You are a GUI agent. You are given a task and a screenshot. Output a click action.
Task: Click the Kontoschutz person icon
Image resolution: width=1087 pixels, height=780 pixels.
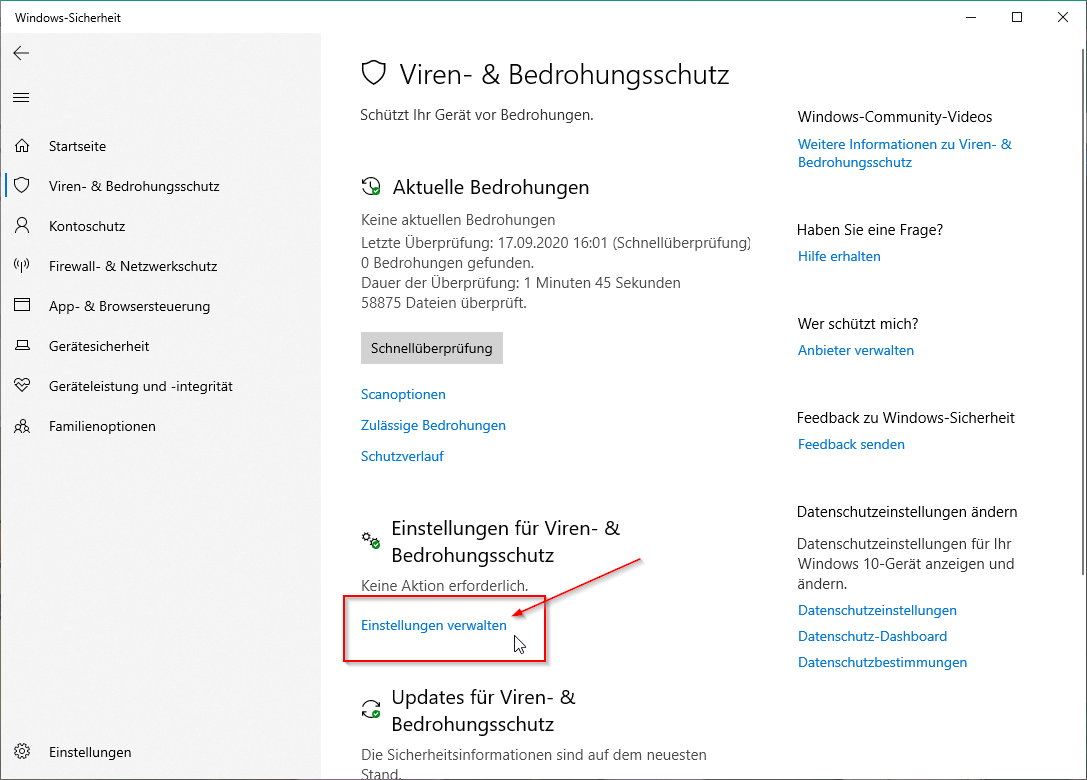pyautogui.click(x=22, y=225)
